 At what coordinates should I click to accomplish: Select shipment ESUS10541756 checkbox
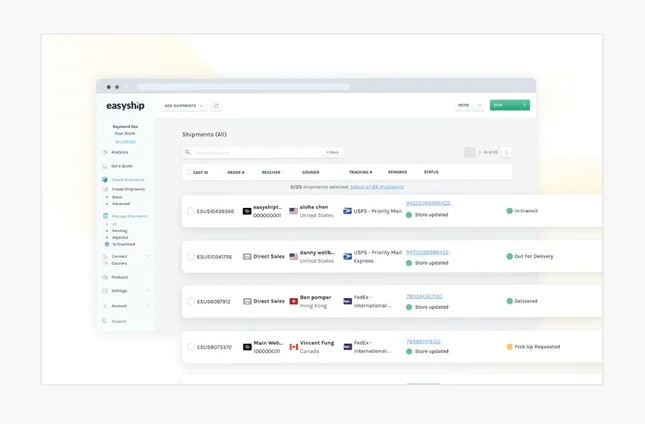[x=190, y=257]
